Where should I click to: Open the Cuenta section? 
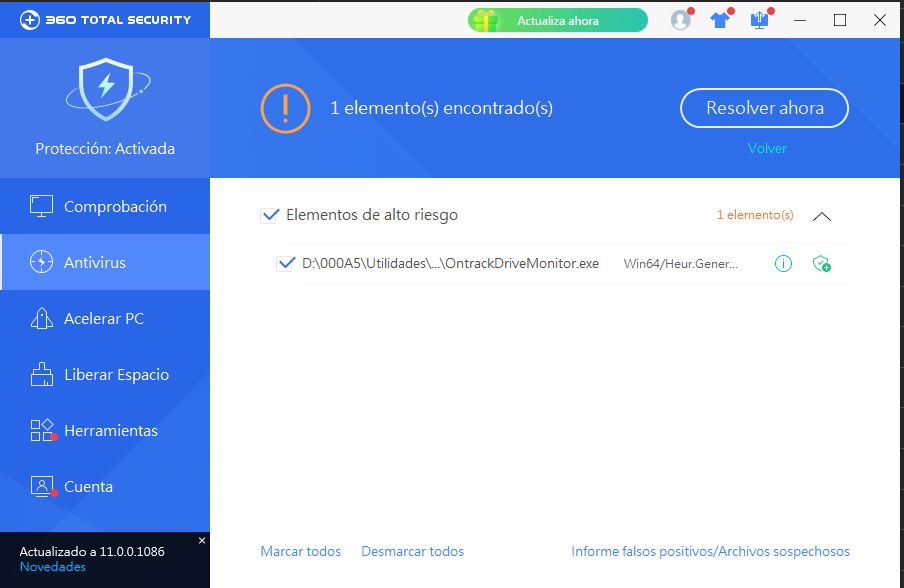[105, 486]
